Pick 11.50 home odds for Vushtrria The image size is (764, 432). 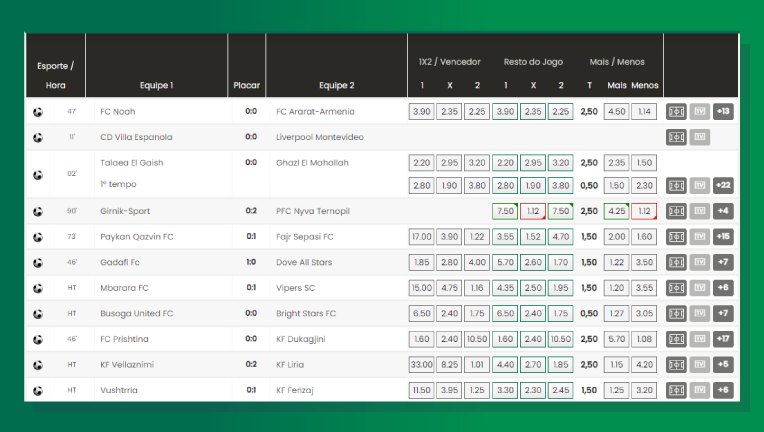(421, 390)
